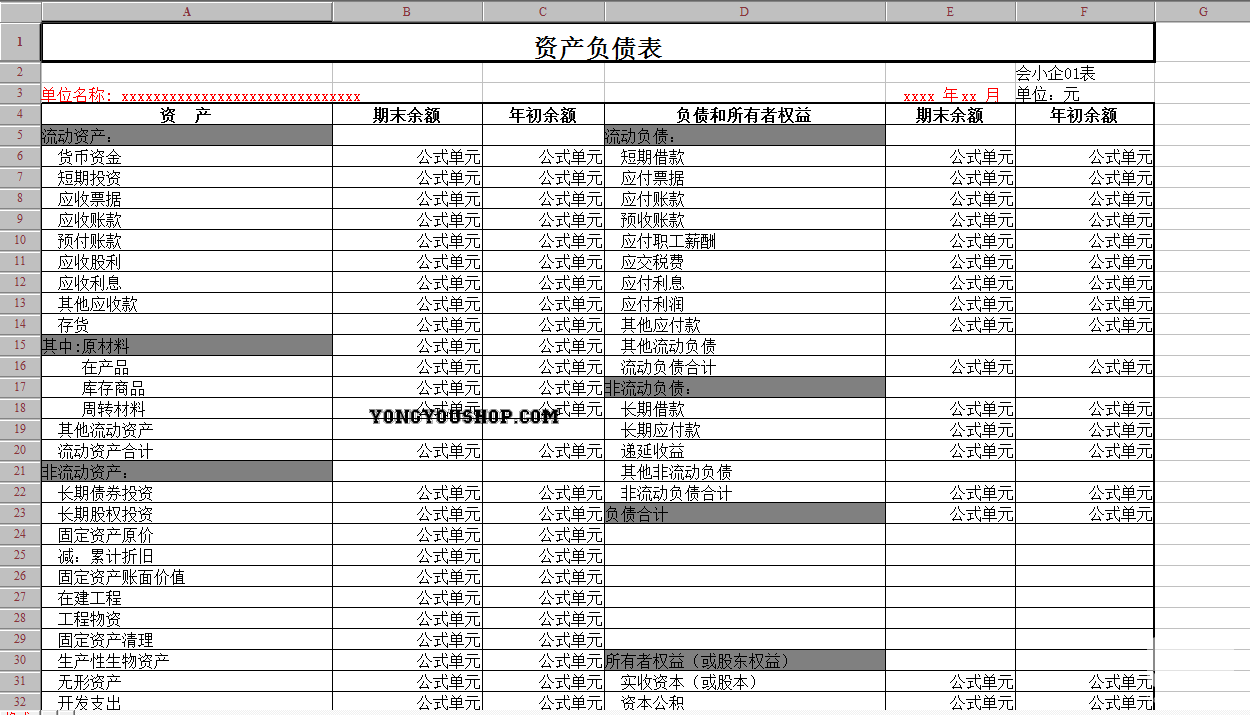Click the 年初余额 header in column C
Image resolution: width=1250 pixels, height=715 pixels.
pyautogui.click(x=543, y=114)
